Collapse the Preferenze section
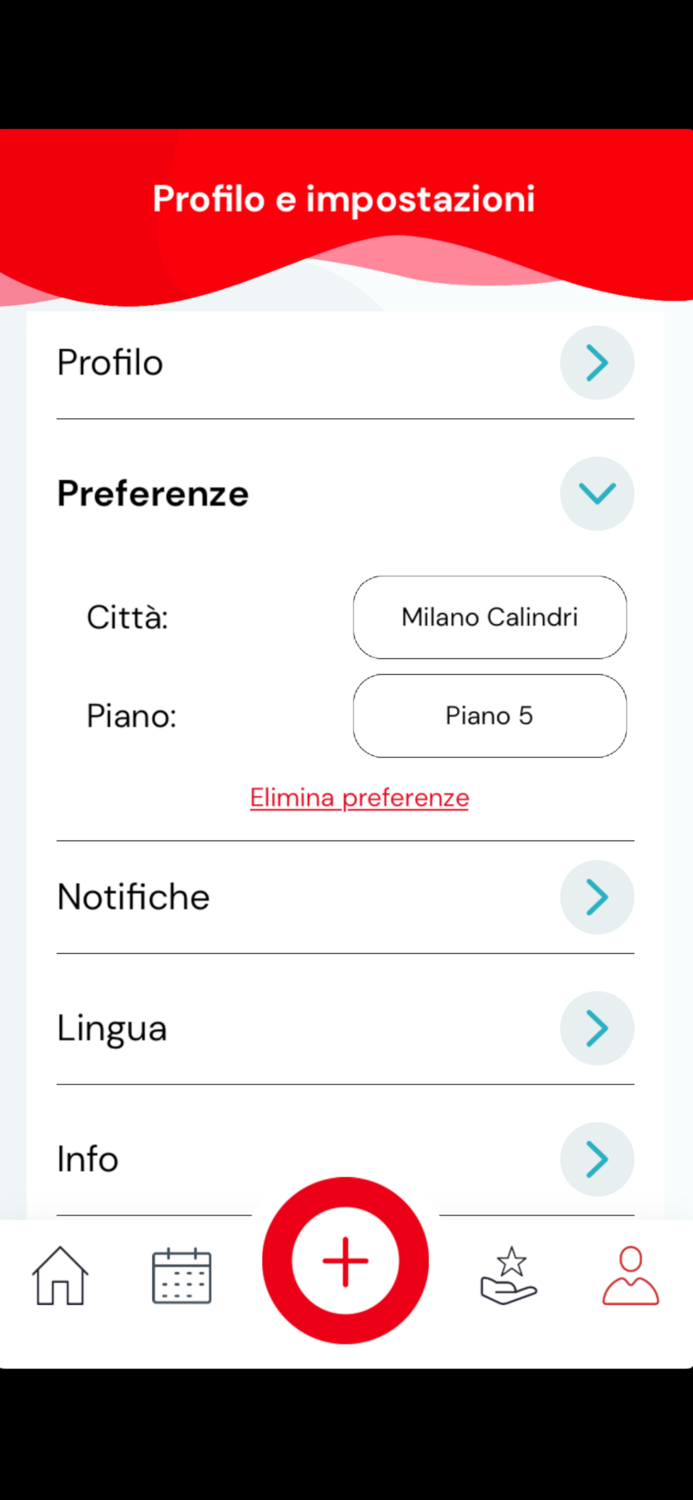The image size is (693, 1500). (597, 493)
